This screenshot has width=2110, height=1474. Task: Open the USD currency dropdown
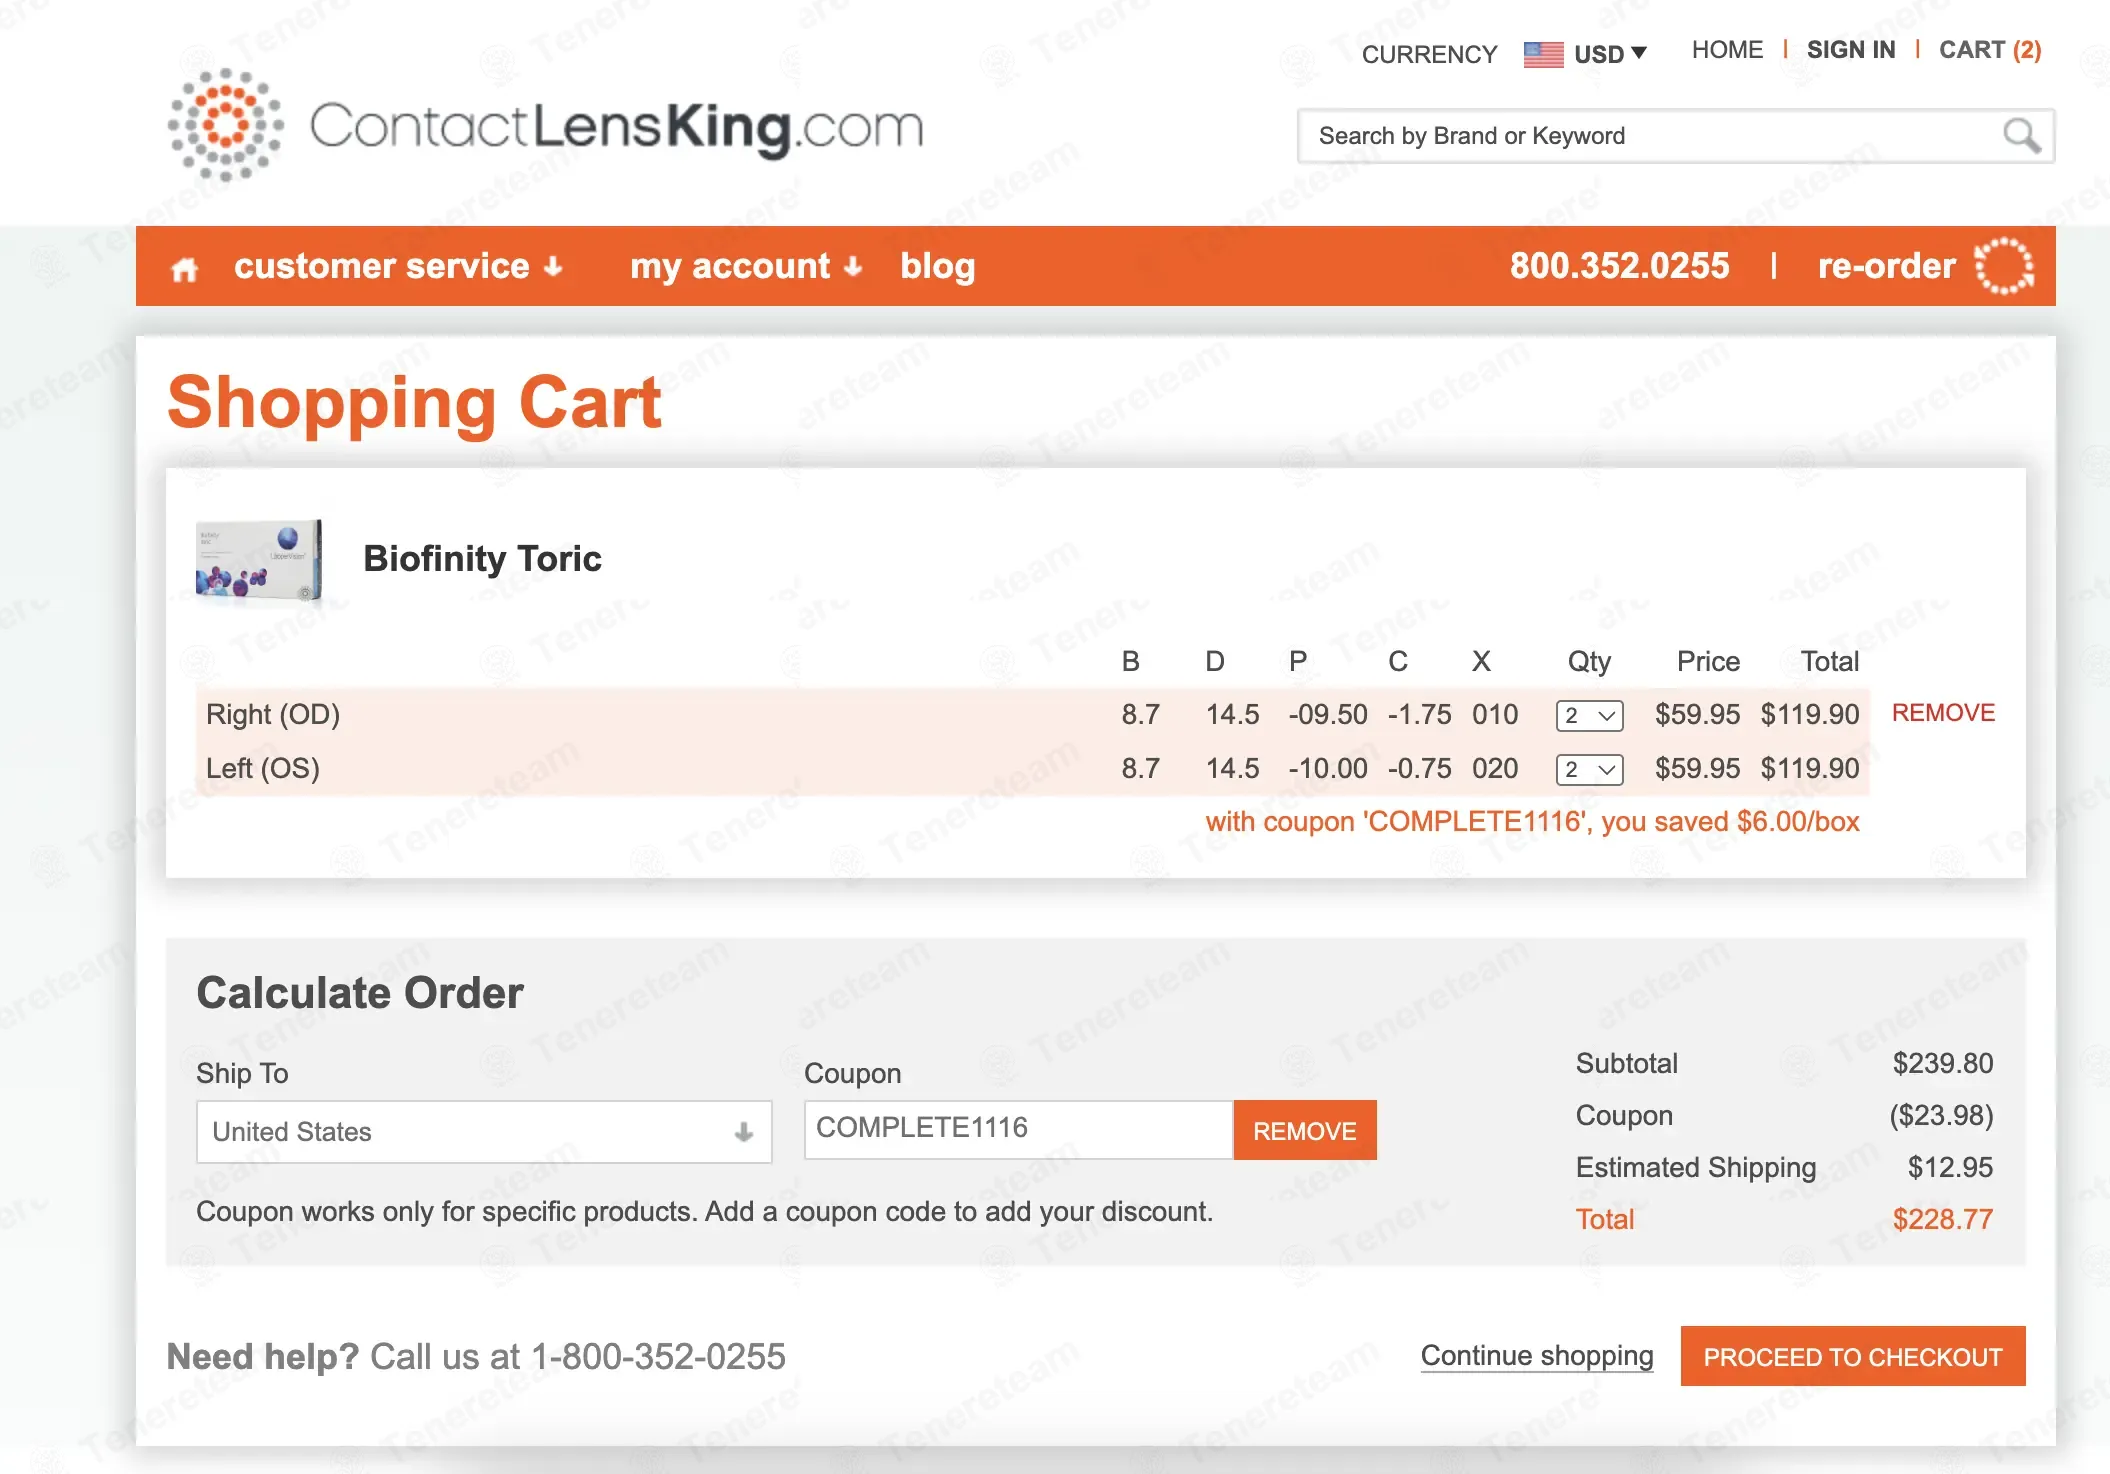(1609, 54)
